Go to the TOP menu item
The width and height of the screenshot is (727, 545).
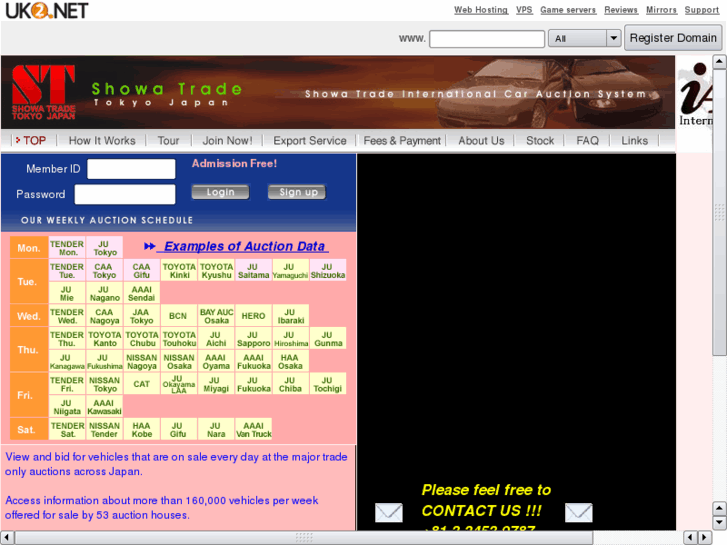tap(34, 141)
